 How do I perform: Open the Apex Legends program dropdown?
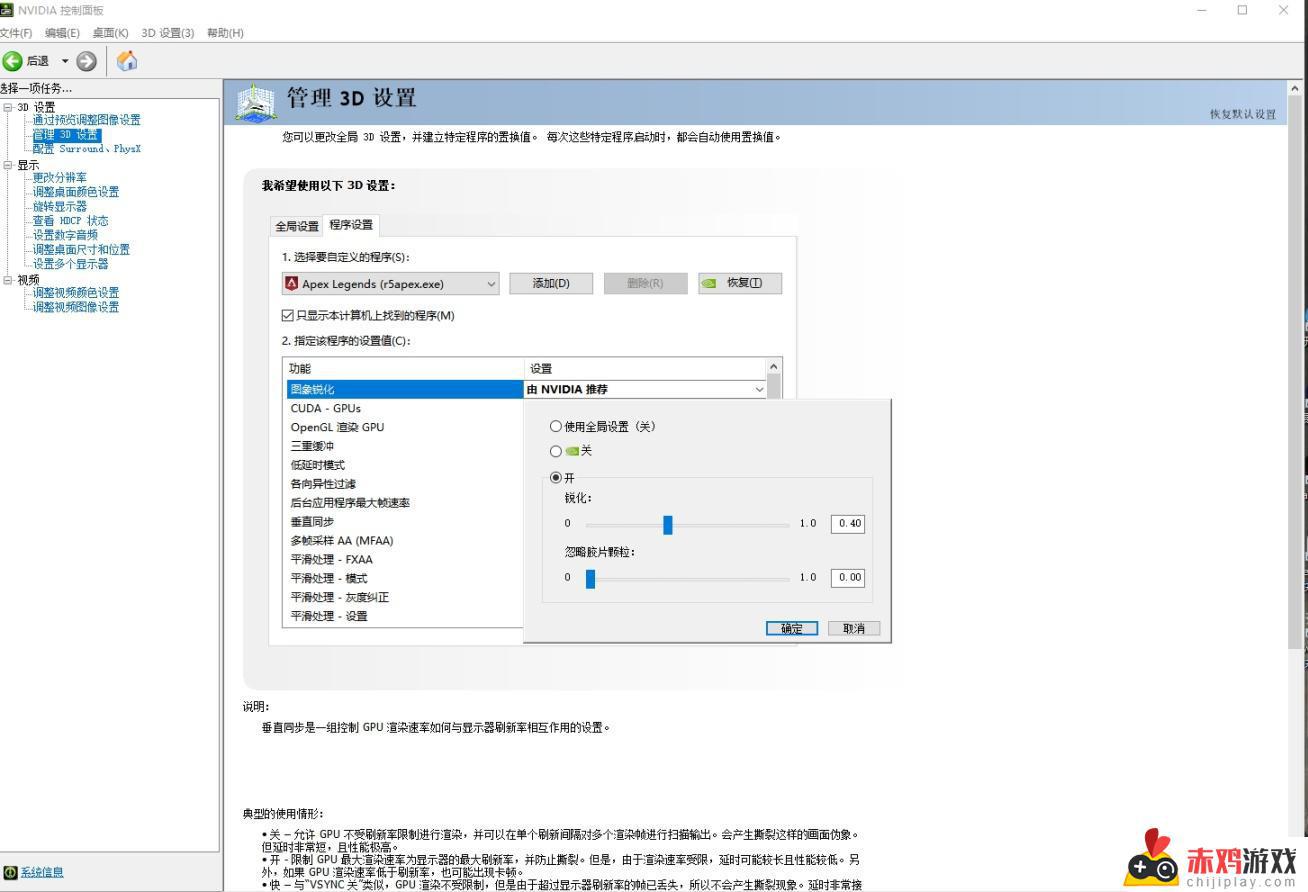391,283
